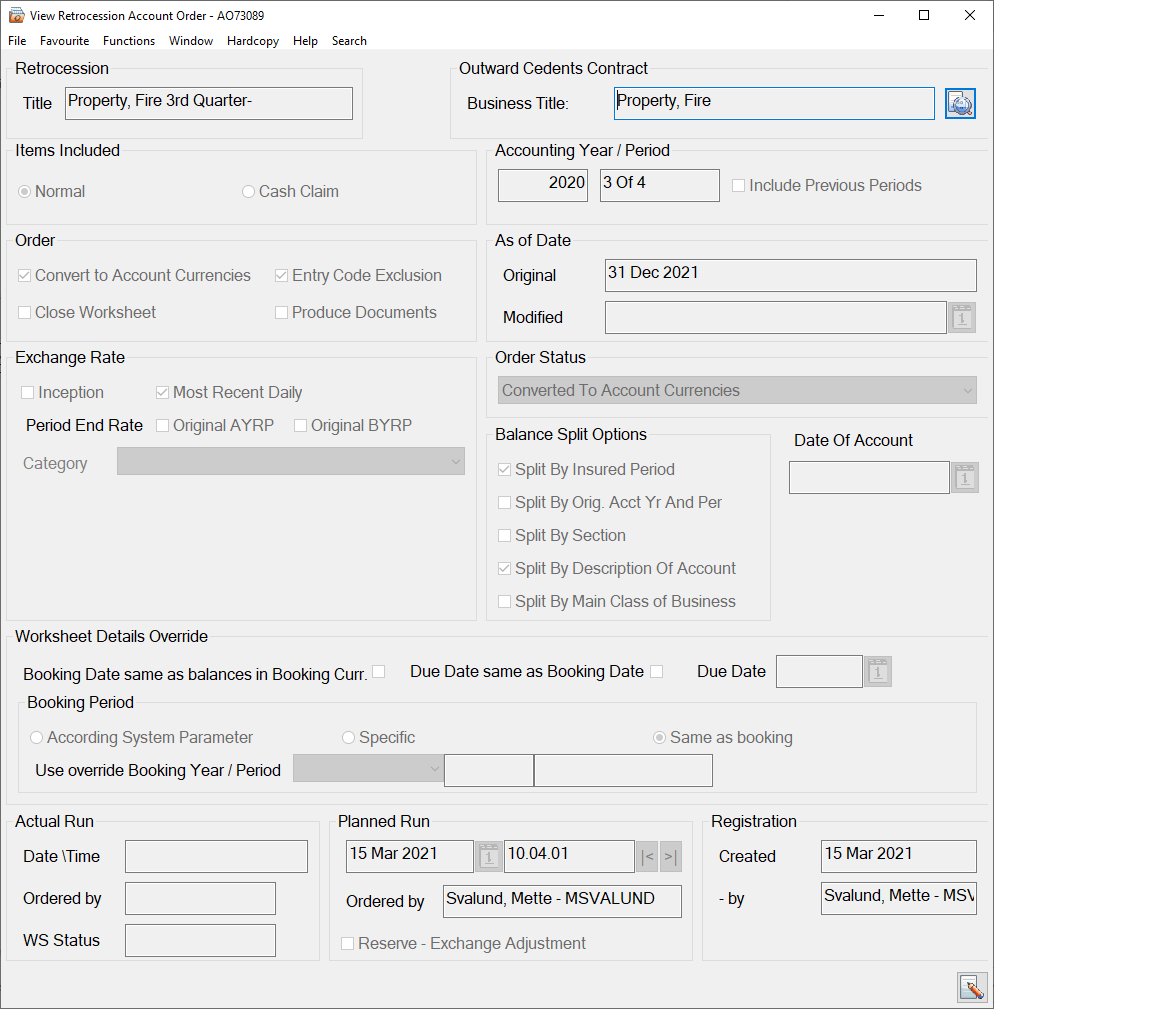
Task: Open the Modified date calendar picker
Action: click(961, 317)
